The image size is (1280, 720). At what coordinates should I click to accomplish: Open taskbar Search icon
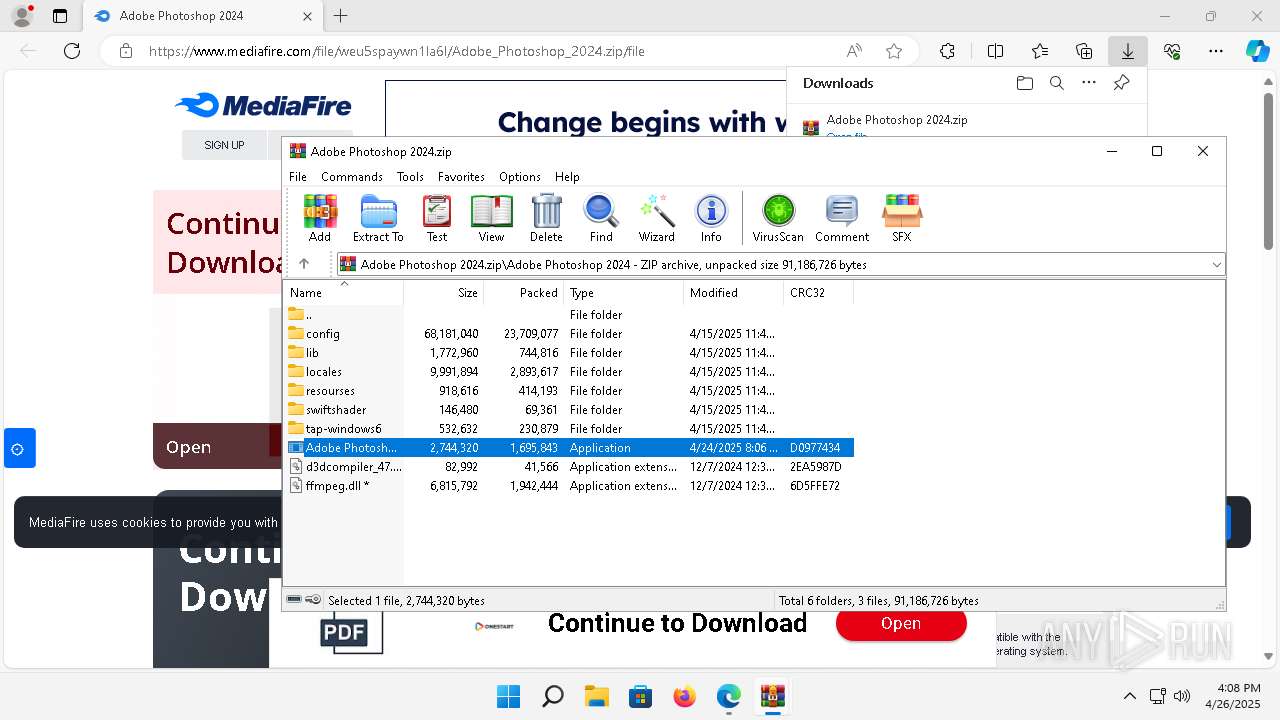552,696
